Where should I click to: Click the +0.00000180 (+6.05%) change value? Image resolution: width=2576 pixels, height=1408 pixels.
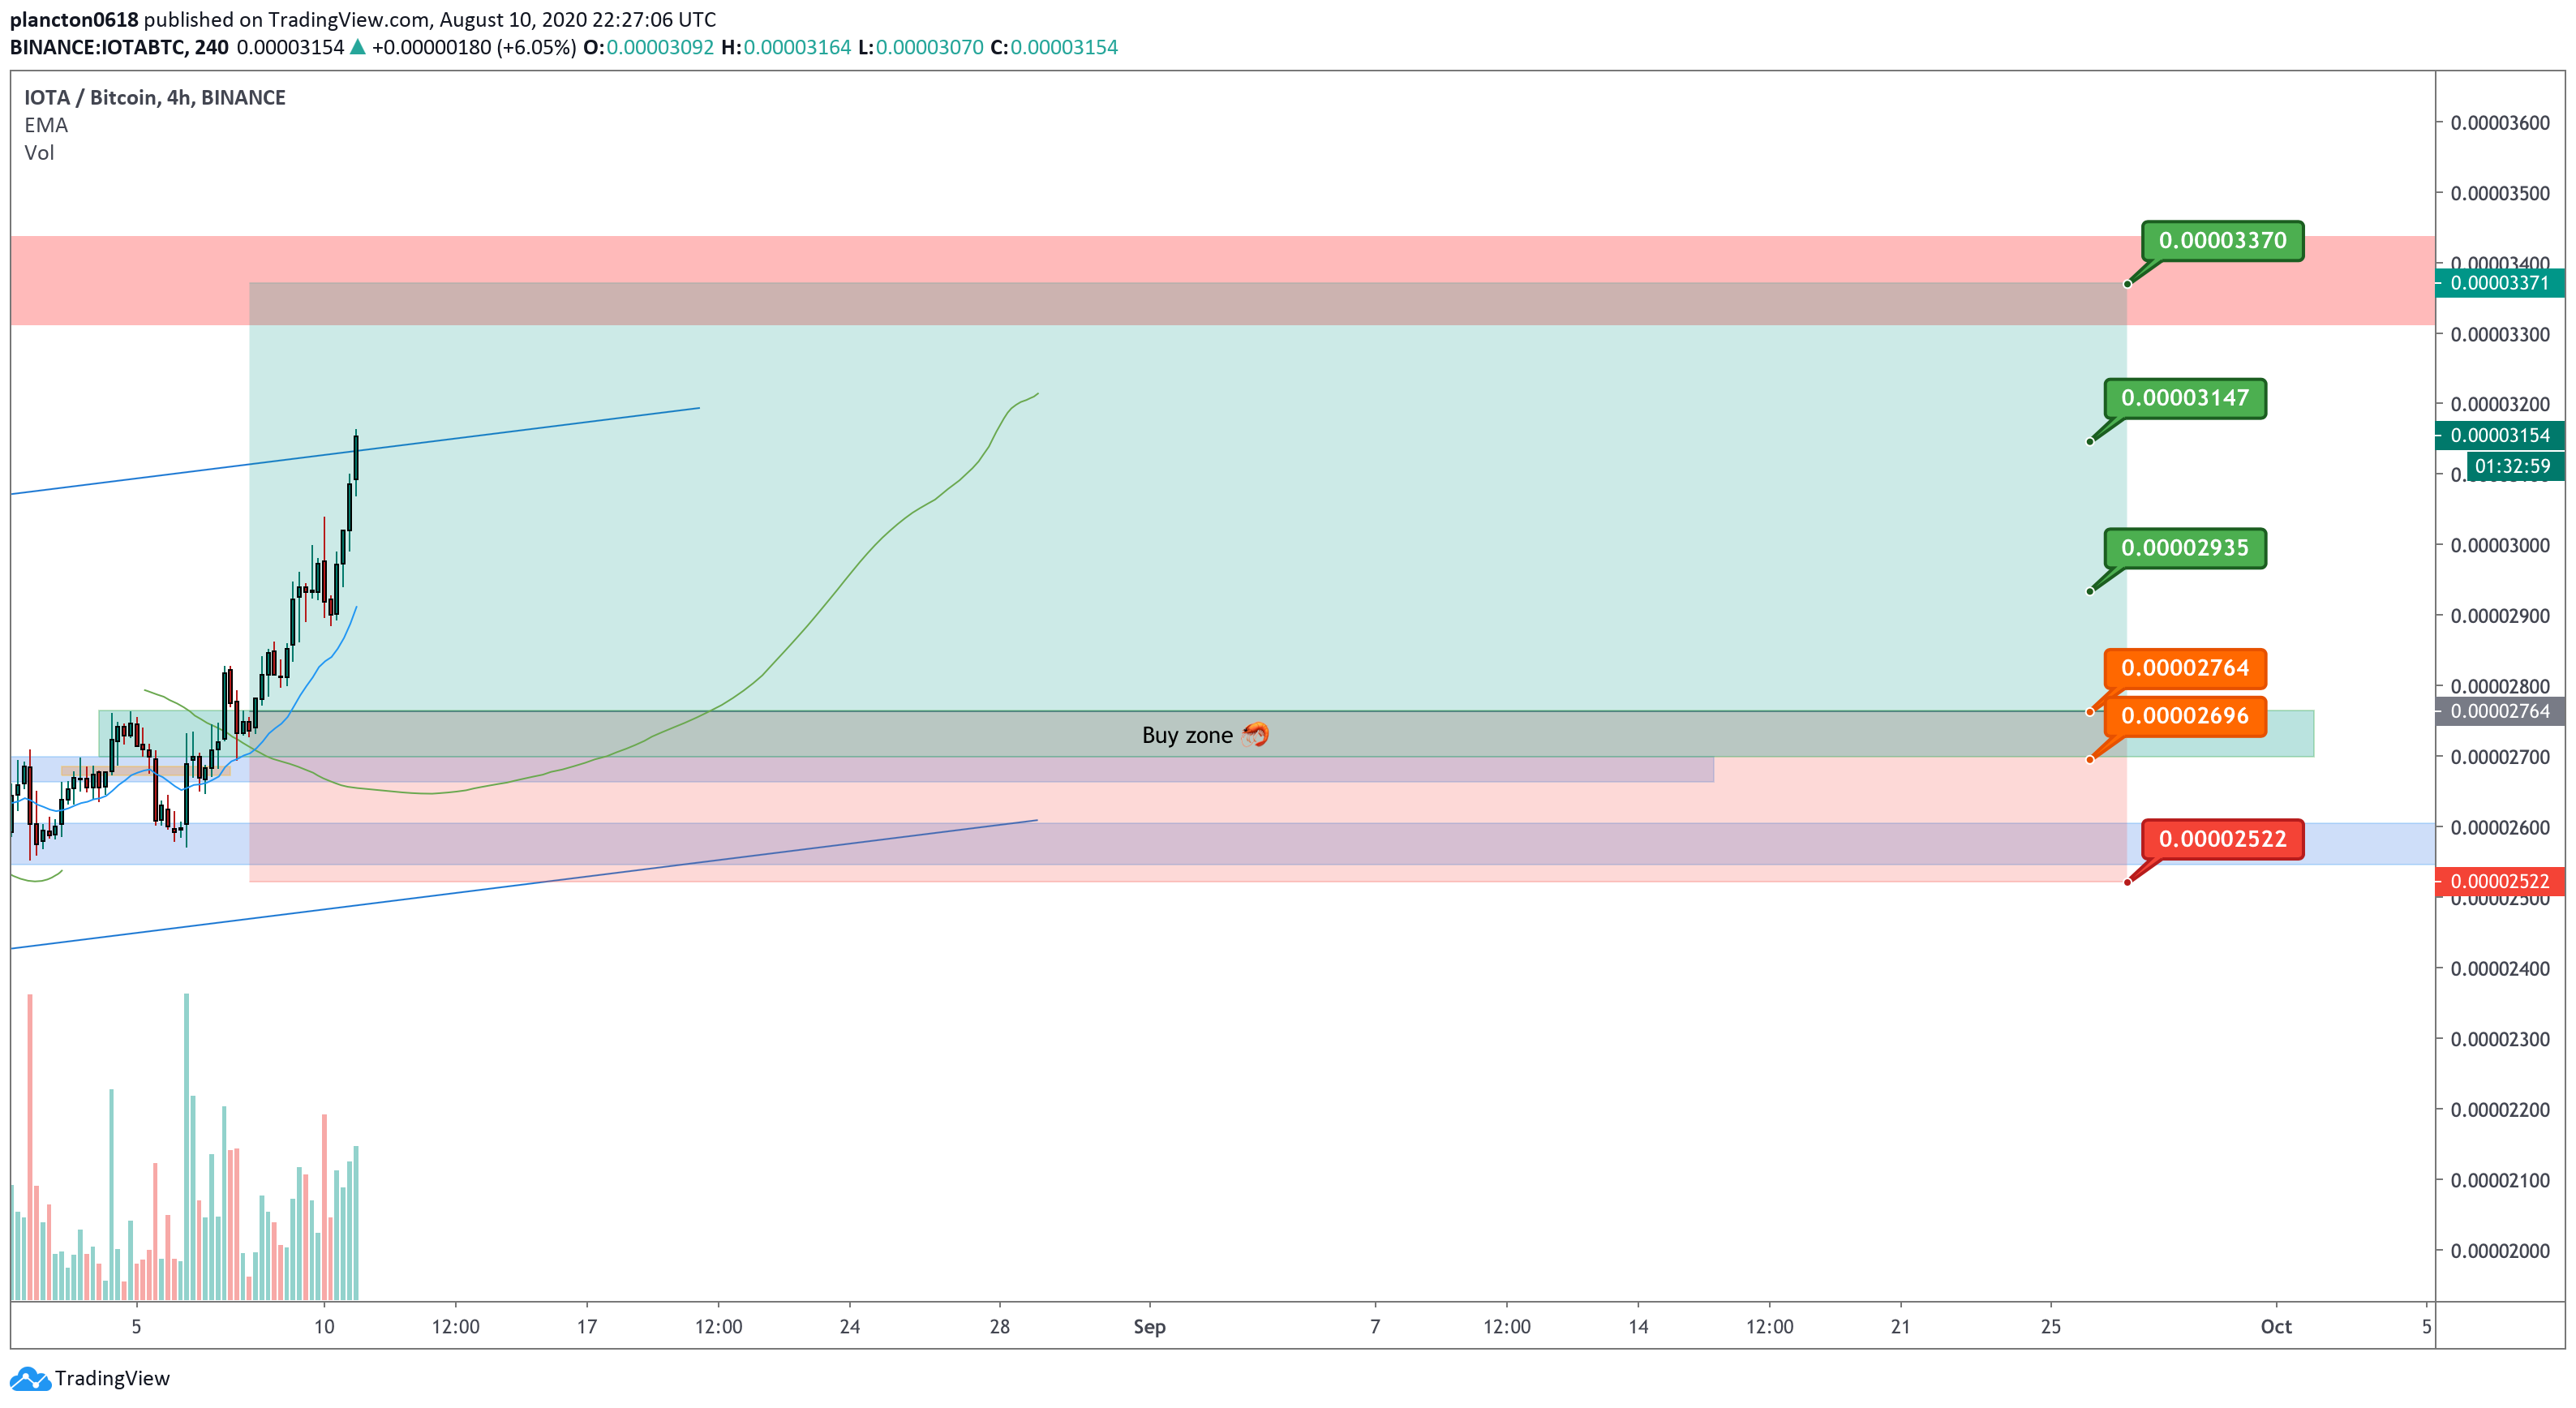tap(474, 47)
